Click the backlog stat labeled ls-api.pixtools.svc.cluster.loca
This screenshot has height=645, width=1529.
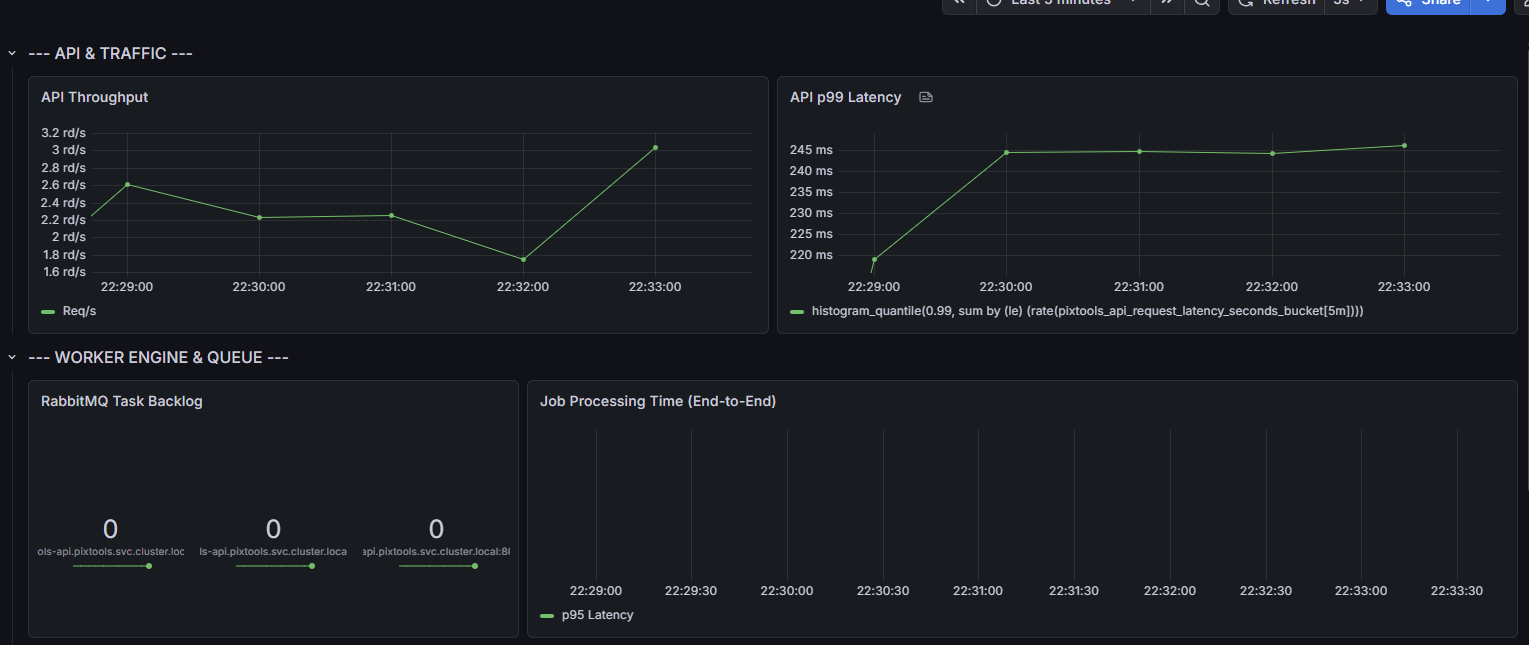pos(273,545)
